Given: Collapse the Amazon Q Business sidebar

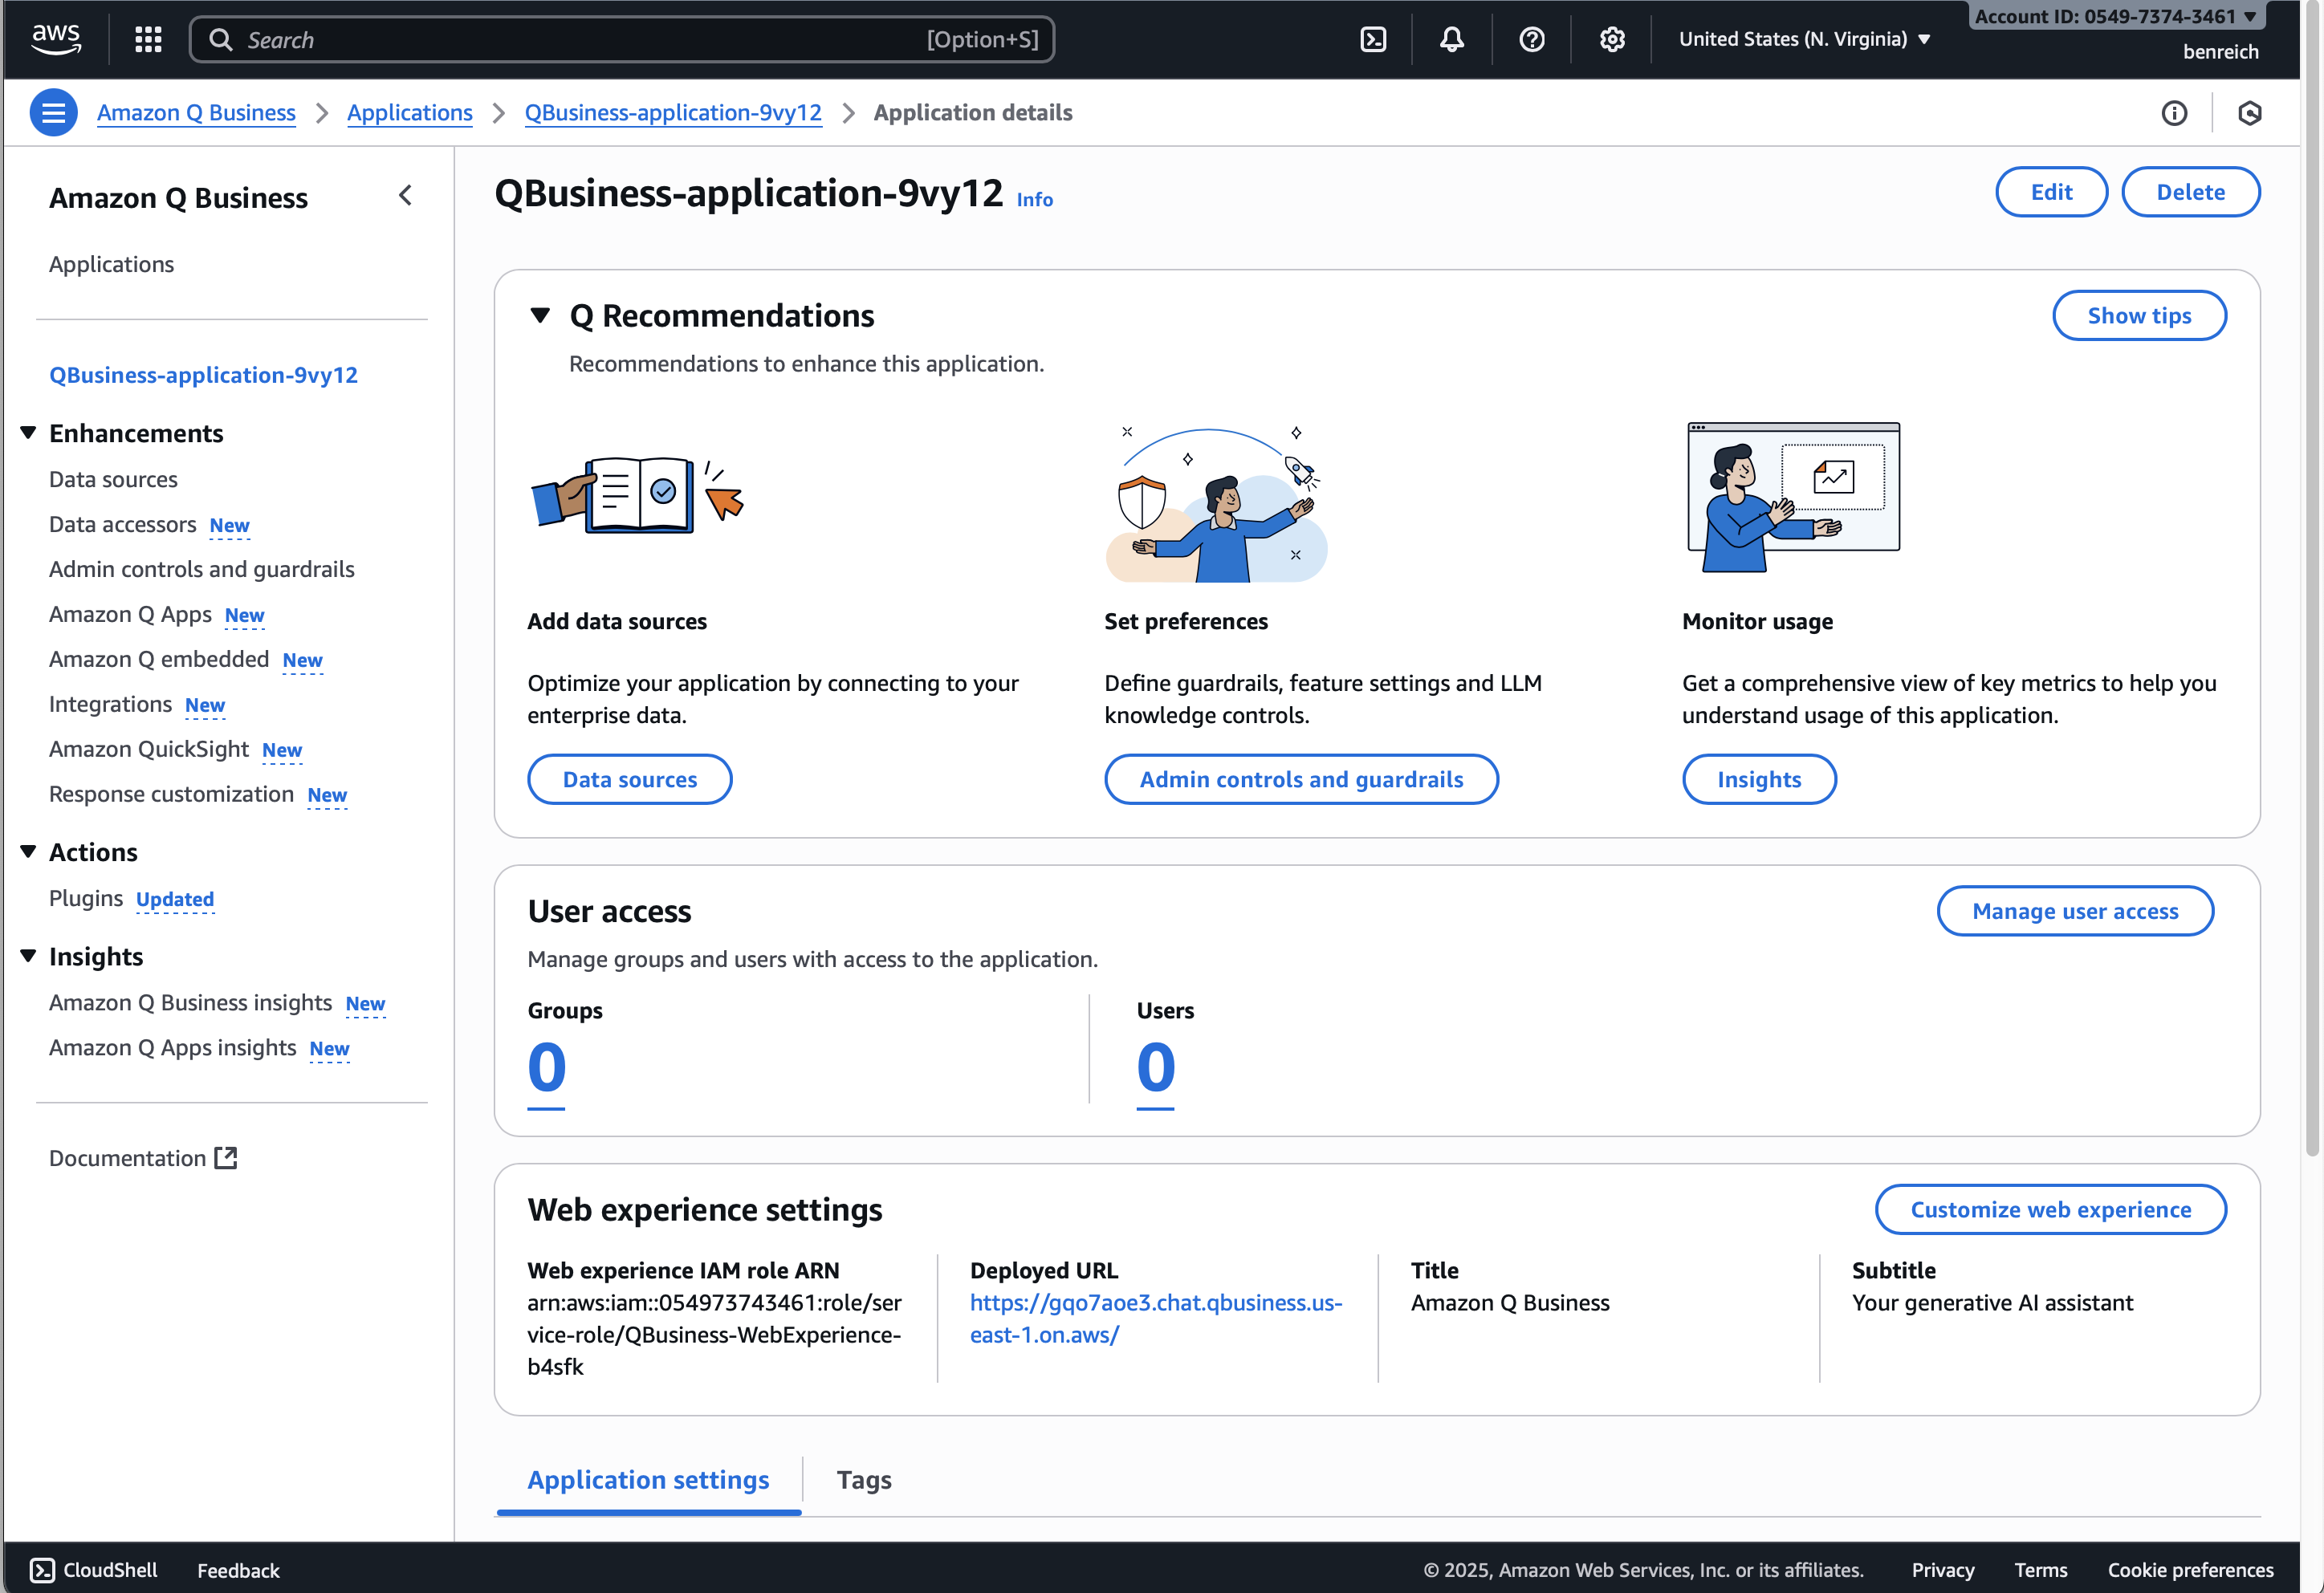Looking at the screenshot, I should (405, 196).
